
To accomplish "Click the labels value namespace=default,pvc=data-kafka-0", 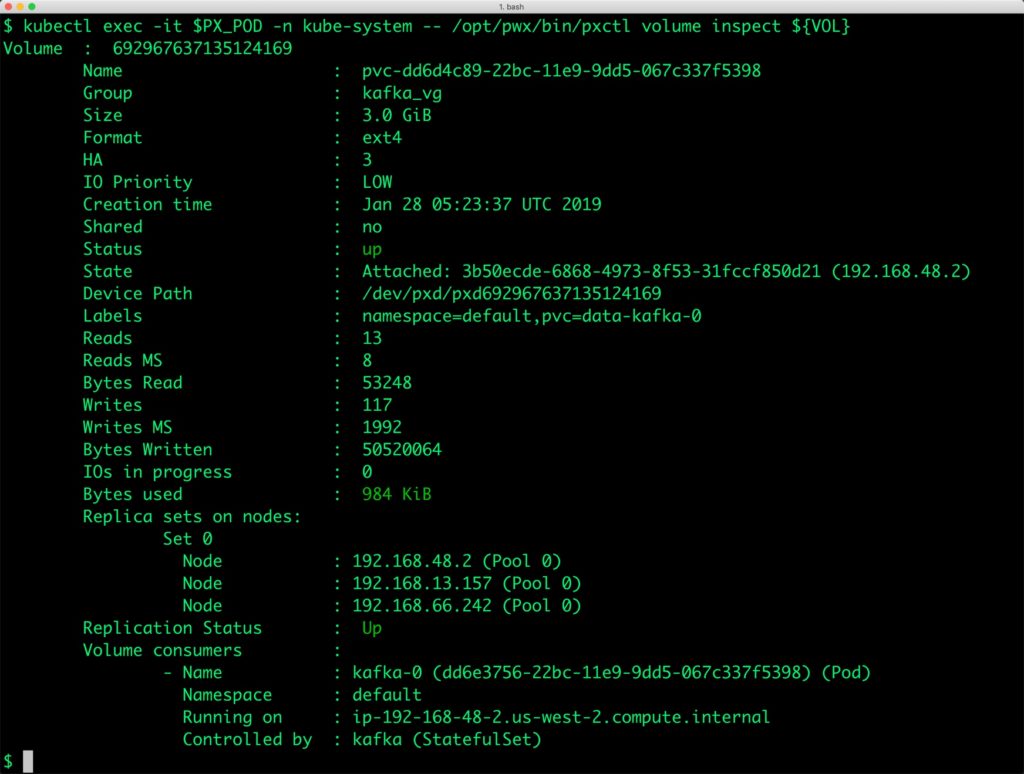I will pyautogui.click(x=536, y=316).
